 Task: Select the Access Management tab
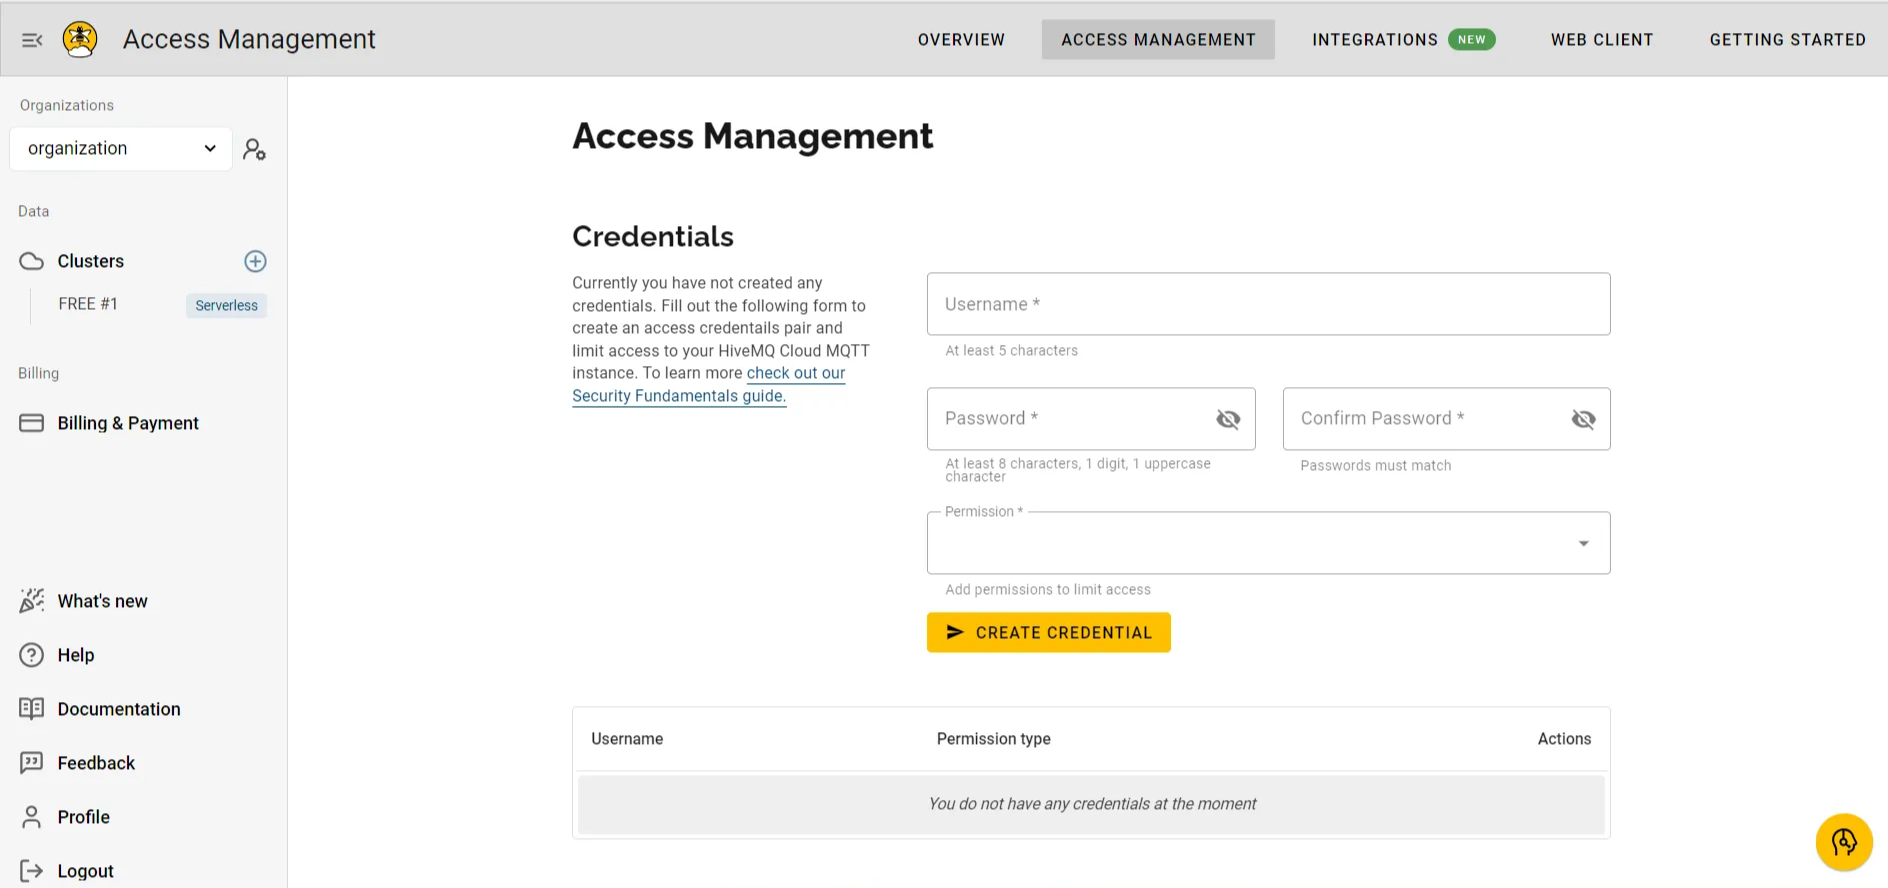(1158, 40)
